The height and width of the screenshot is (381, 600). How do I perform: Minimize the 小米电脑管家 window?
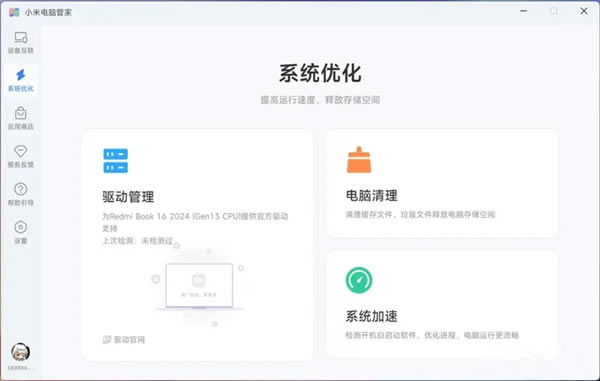(523, 11)
